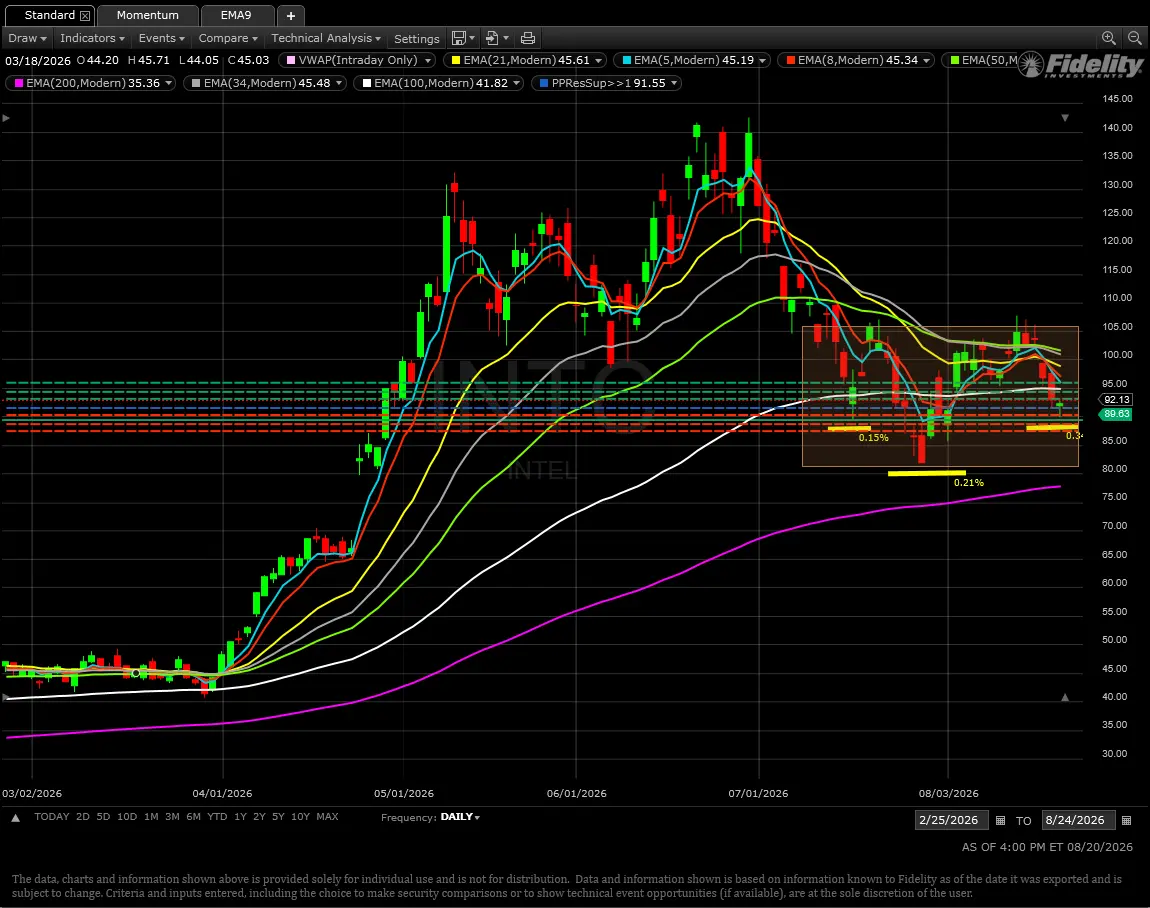Click the magenta EMA(200) color swatch
This screenshot has width=1150, height=908.
[19, 83]
